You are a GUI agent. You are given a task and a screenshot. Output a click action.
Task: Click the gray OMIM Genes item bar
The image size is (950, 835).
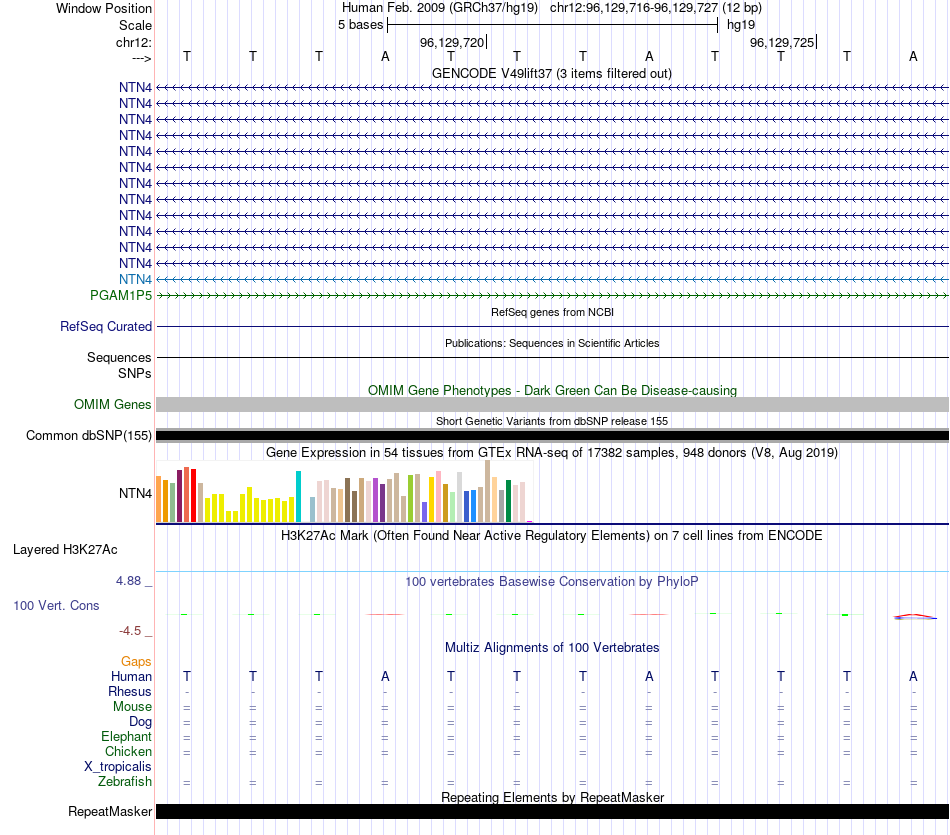[552, 404]
